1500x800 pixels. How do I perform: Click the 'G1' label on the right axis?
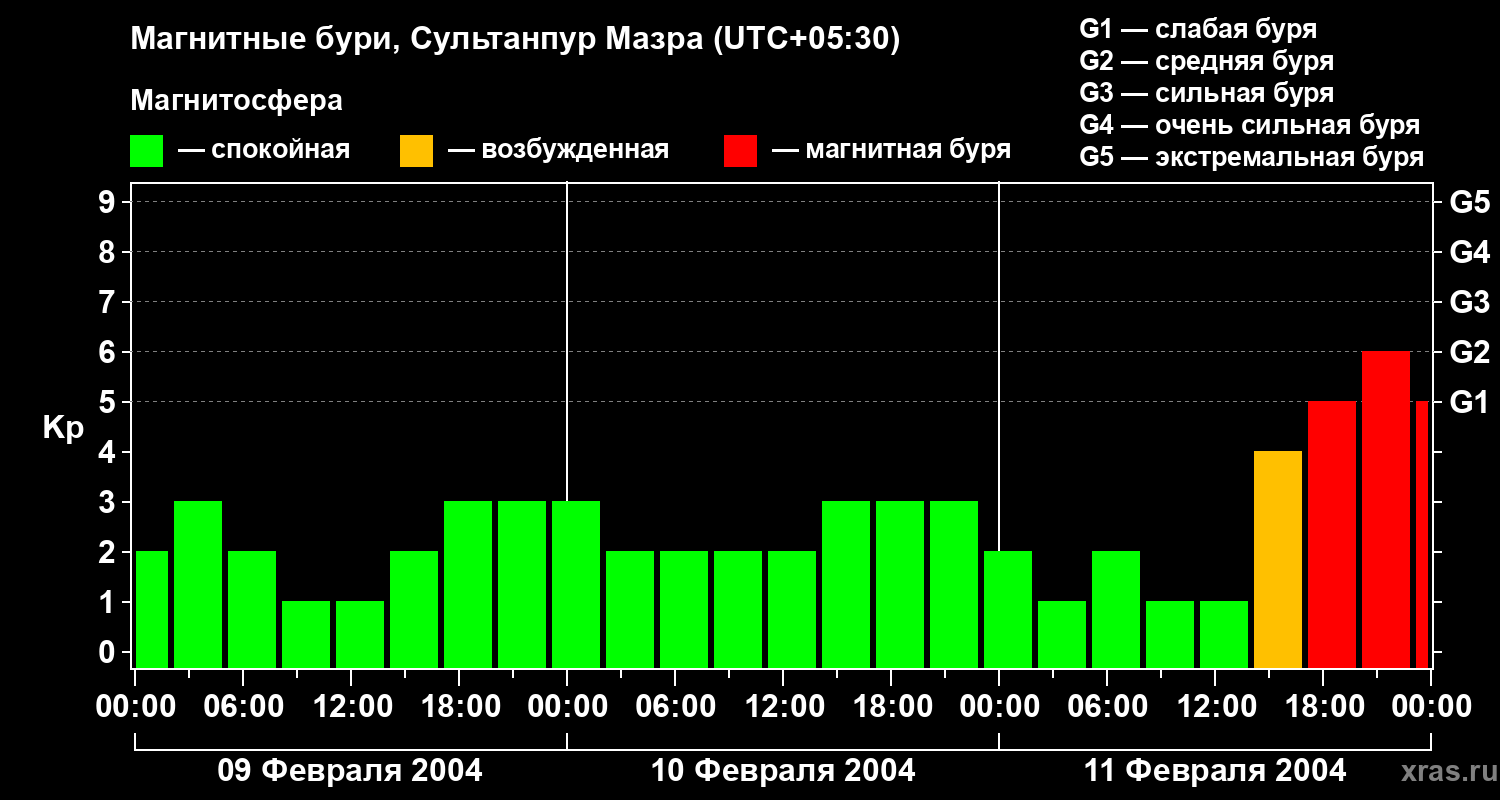(x=1470, y=402)
